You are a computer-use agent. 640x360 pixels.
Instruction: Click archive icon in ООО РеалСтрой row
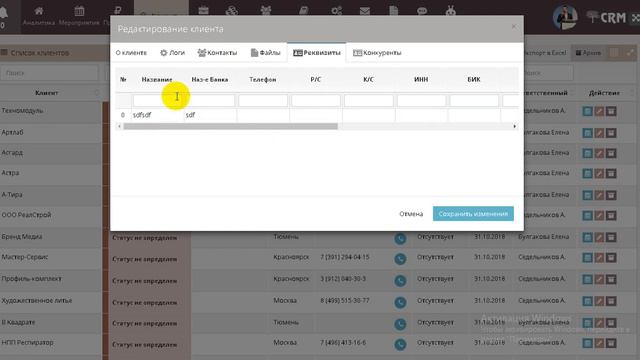pyautogui.click(x=611, y=216)
